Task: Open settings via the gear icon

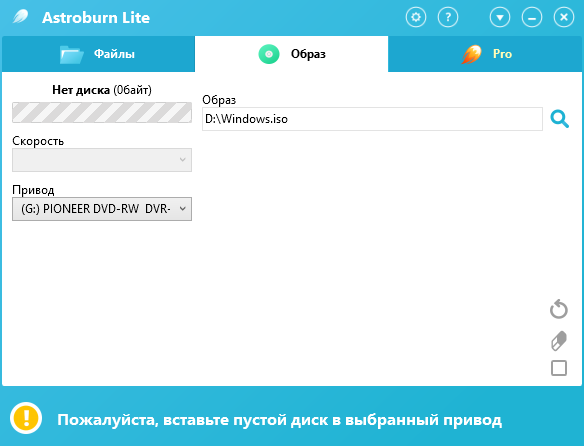Action: tap(416, 17)
